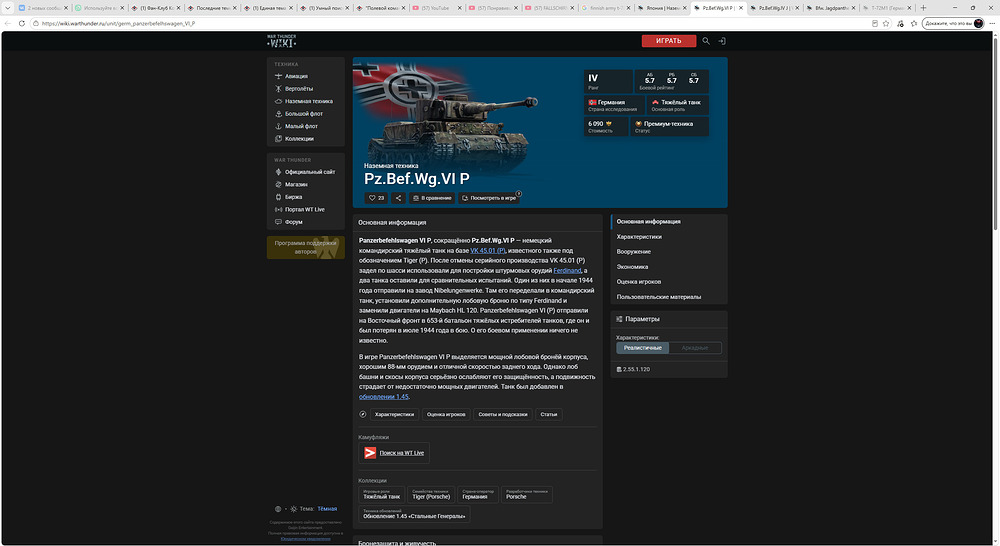Switch to the finnish army browser tab
The image size is (1000, 546).
click(606, 8)
